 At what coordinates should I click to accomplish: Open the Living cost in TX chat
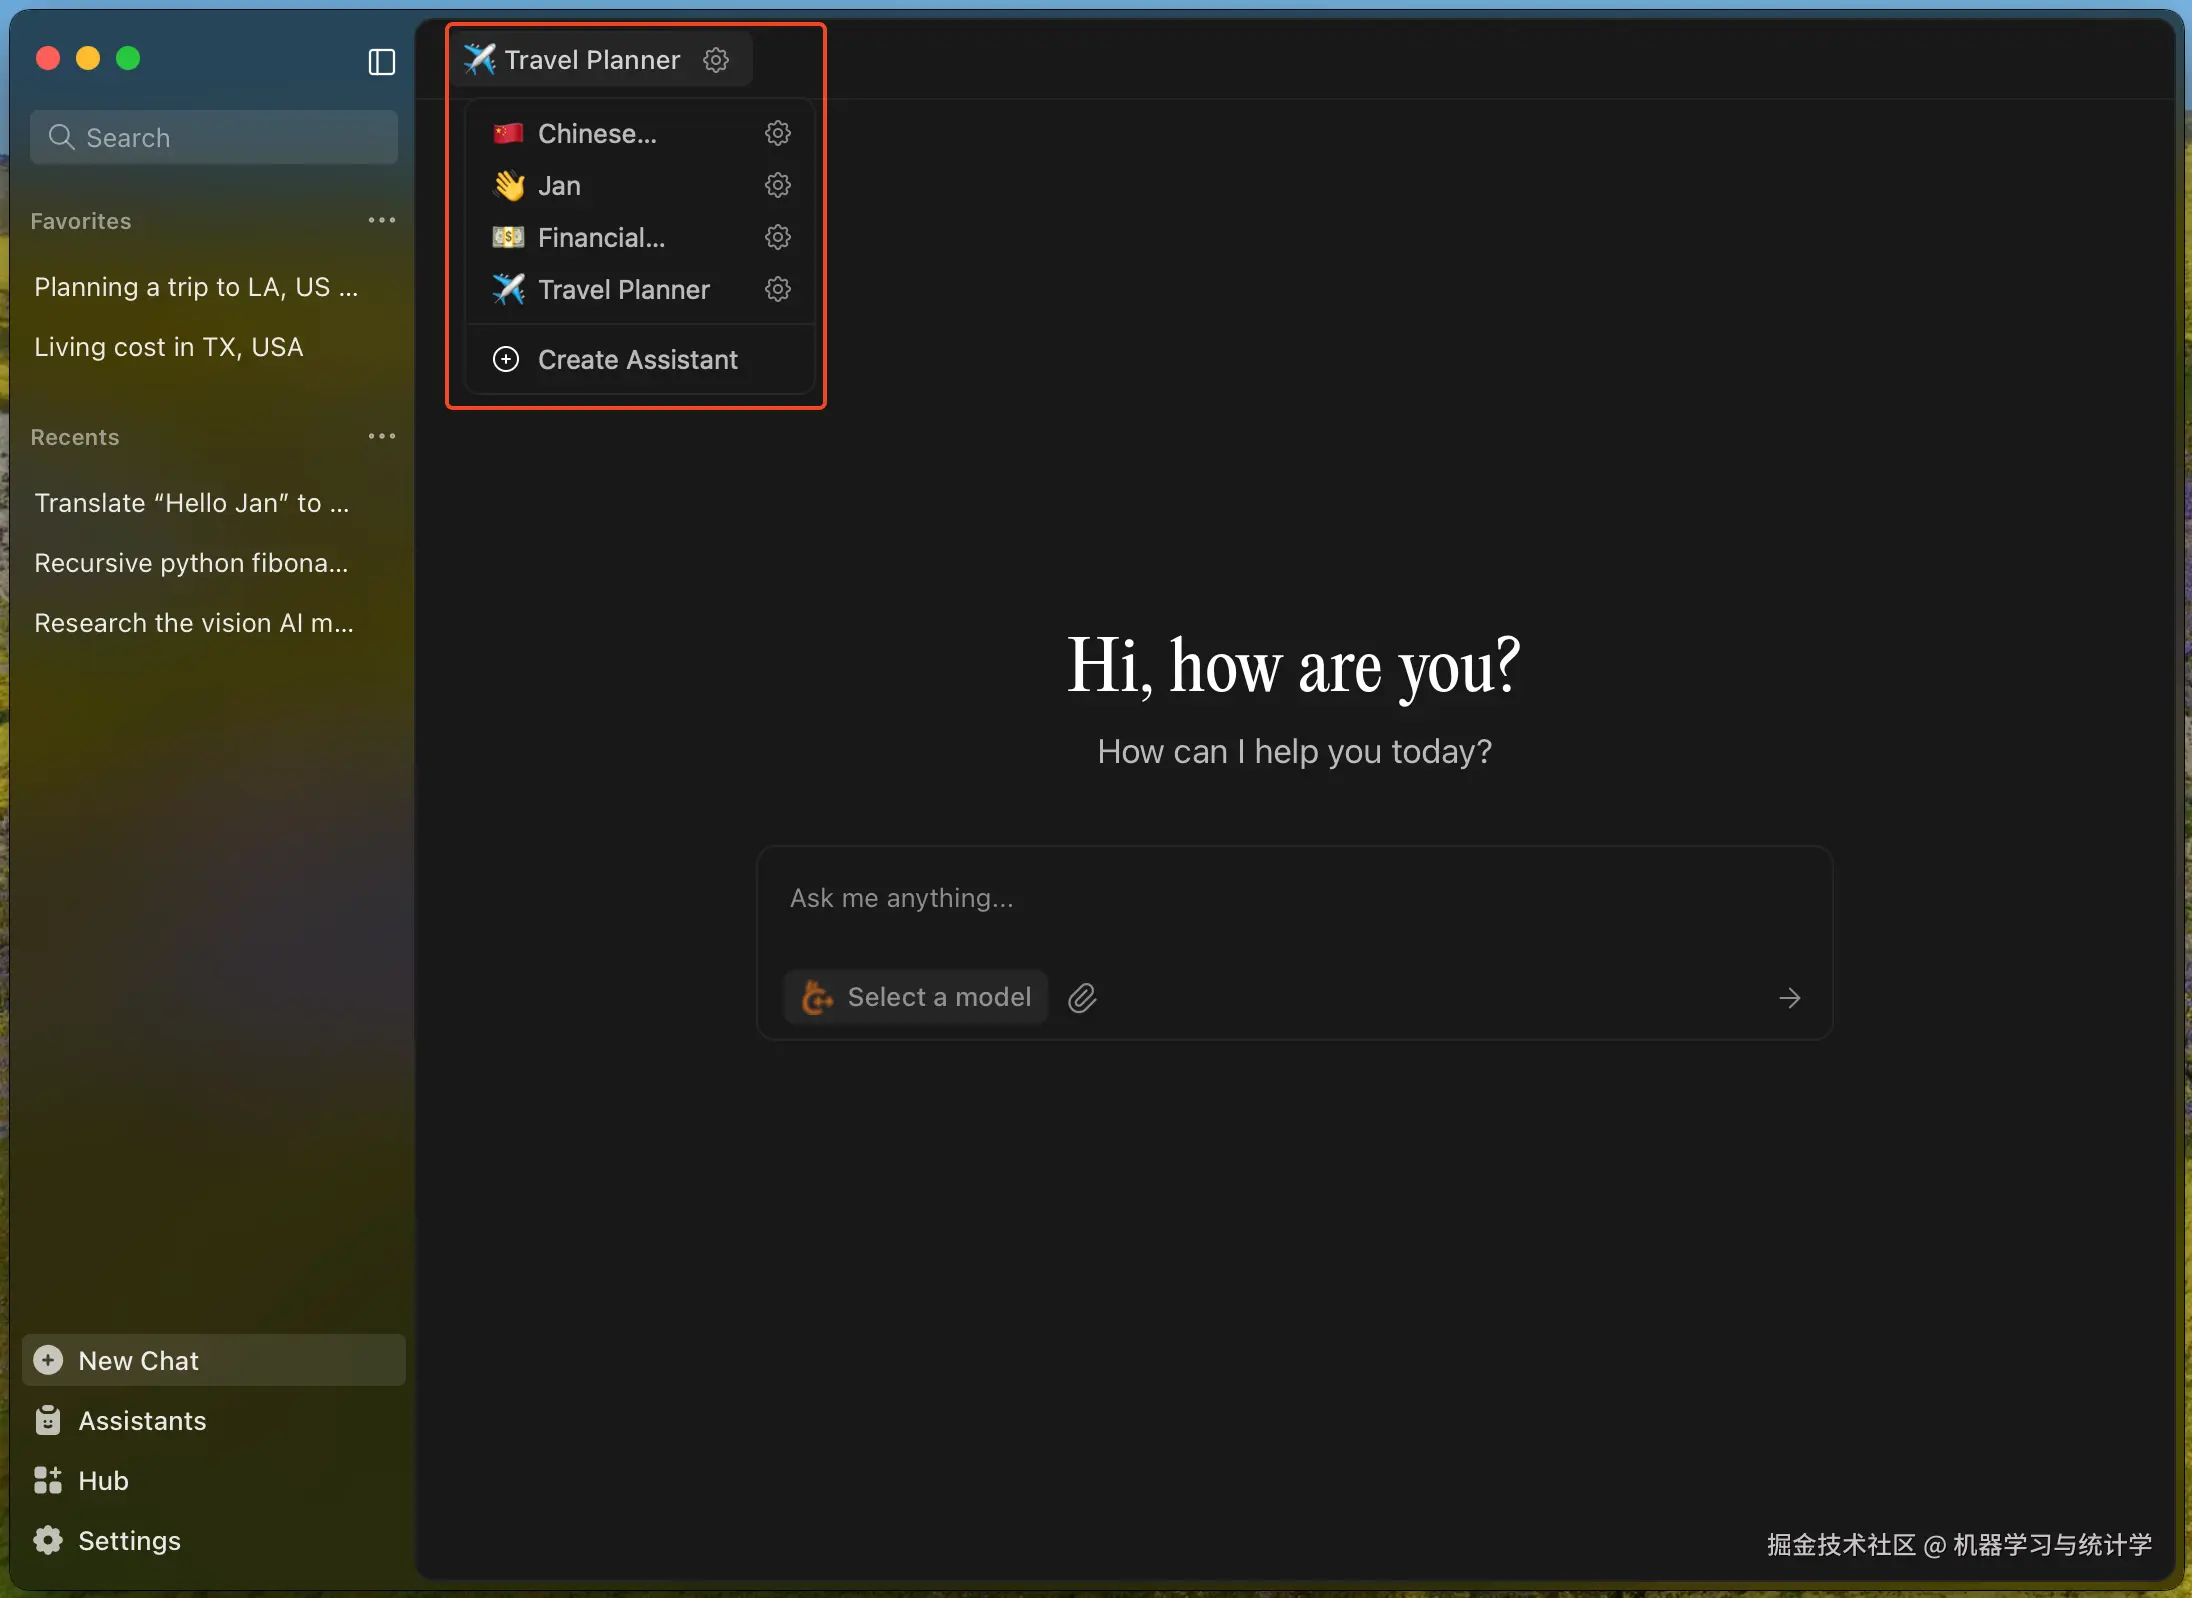(168, 347)
